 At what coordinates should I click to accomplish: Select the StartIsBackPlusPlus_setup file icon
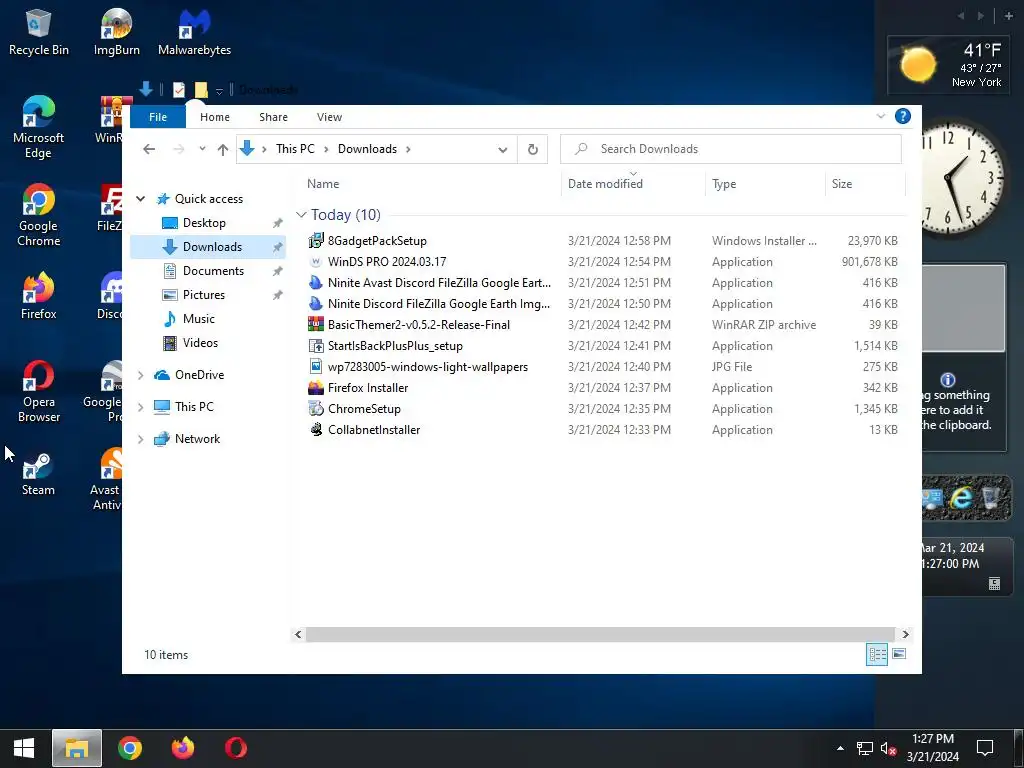point(316,345)
